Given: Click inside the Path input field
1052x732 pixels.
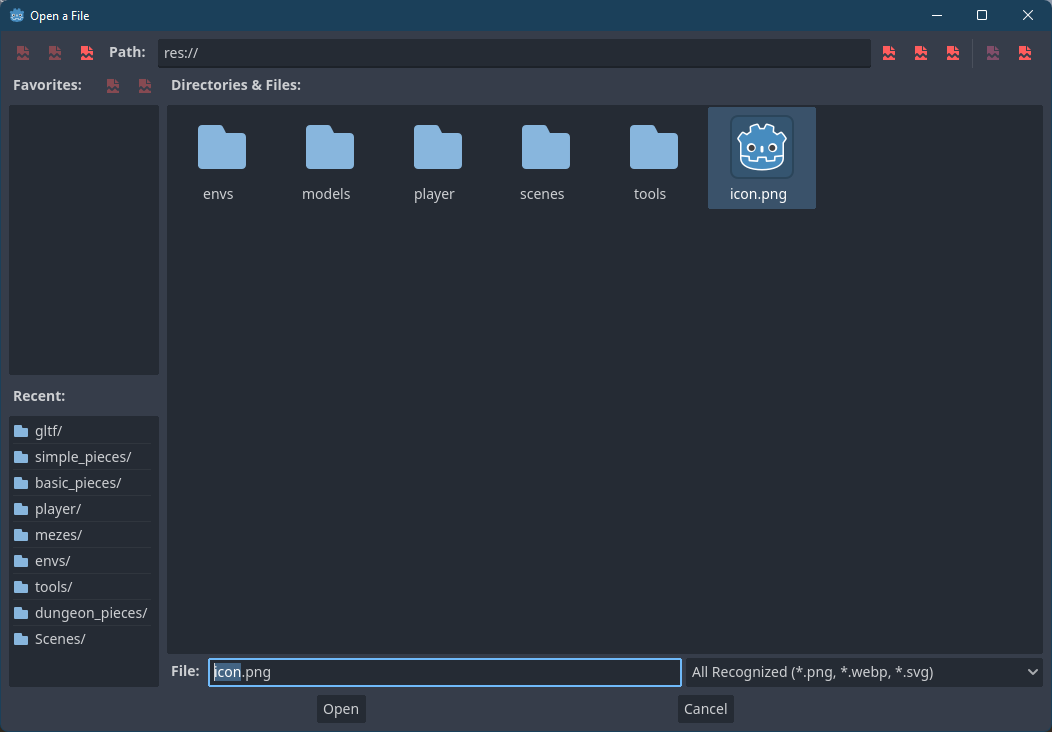Looking at the screenshot, I should tap(514, 52).
